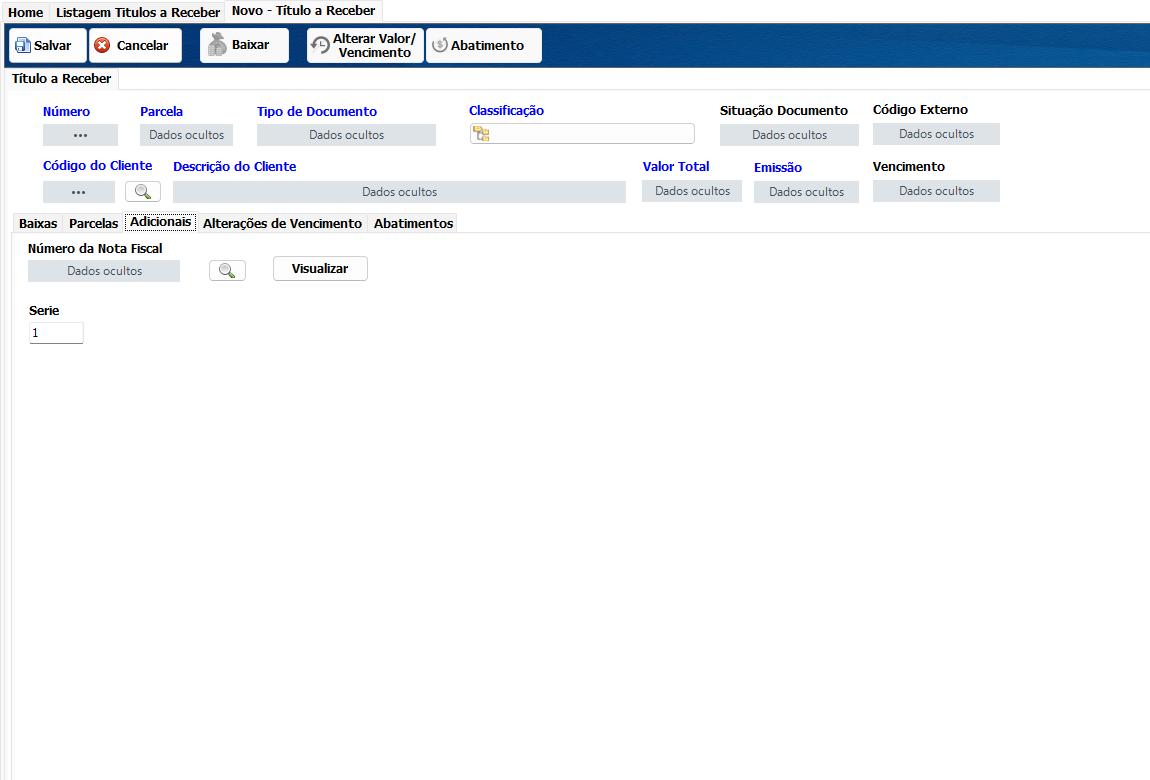Screen dimensions: 1150x780
Task: Click the Número field with ellipsis
Action: (x=81, y=135)
